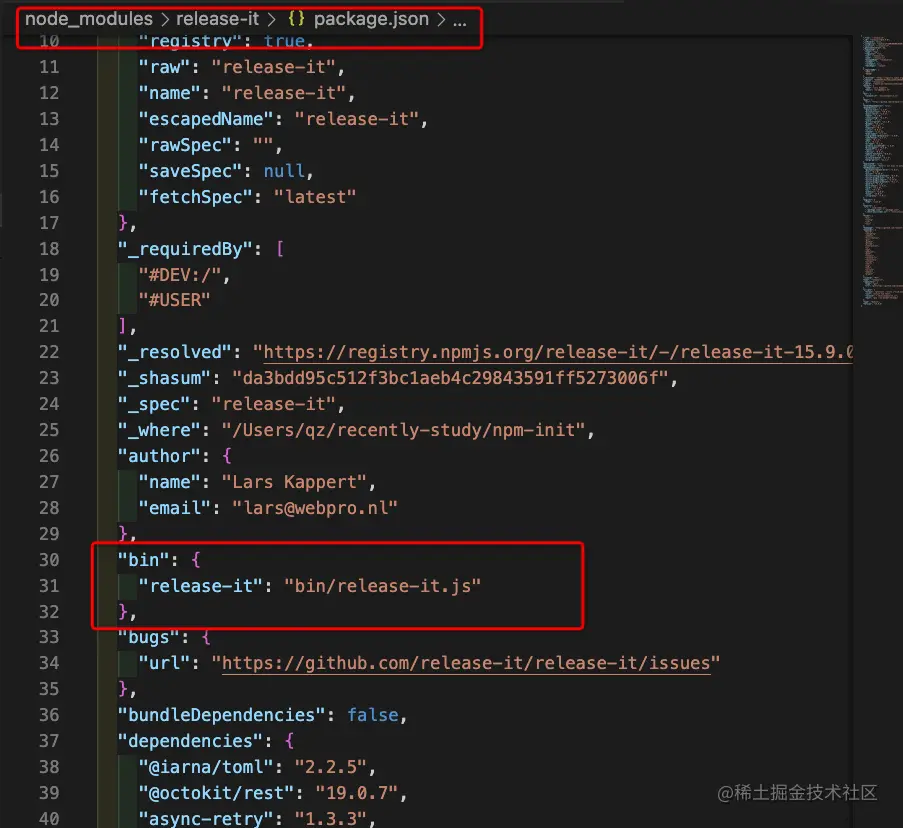Click the JSON braces icon in breadcrumb

[296, 19]
